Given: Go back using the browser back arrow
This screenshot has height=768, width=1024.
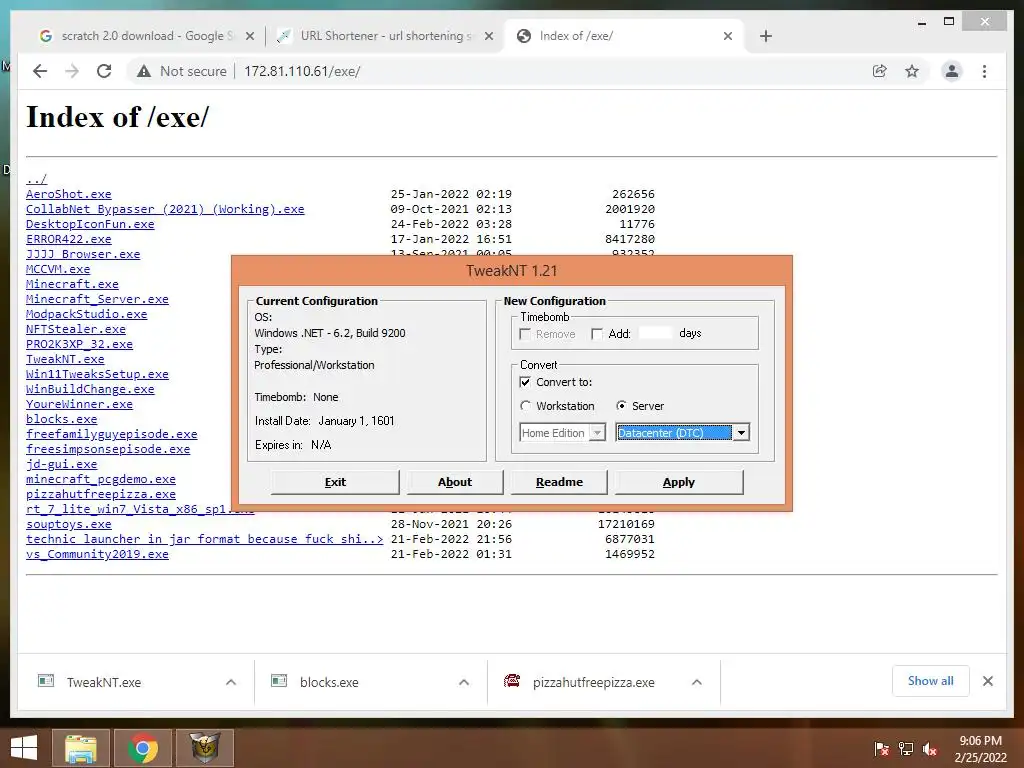Looking at the screenshot, I should pos(40,71).
